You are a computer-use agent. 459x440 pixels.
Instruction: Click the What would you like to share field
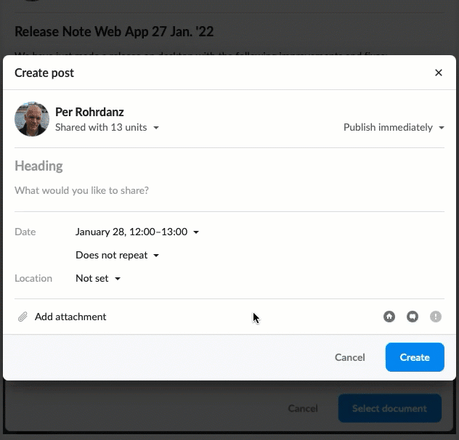229,190
